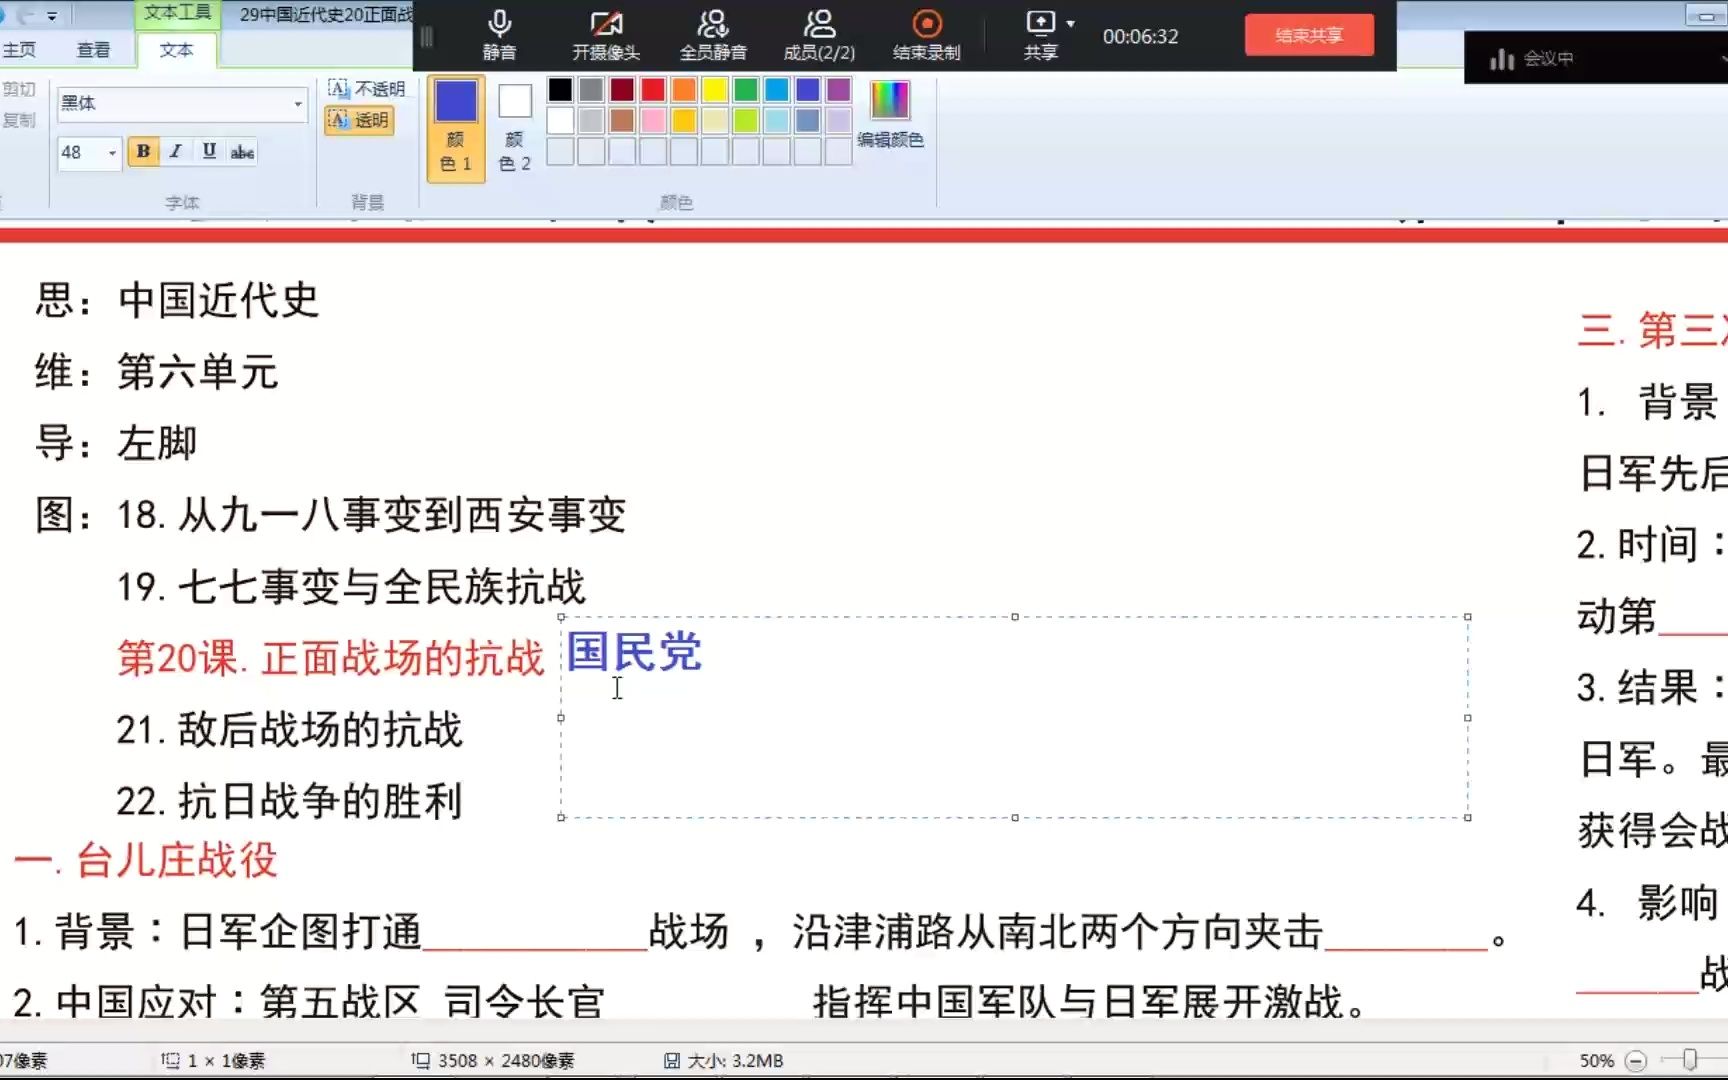The height and width of the screenshot is (1080, 1728).
Task: Open the share options dropdown arrow
Action: (x=1071, y=23)
